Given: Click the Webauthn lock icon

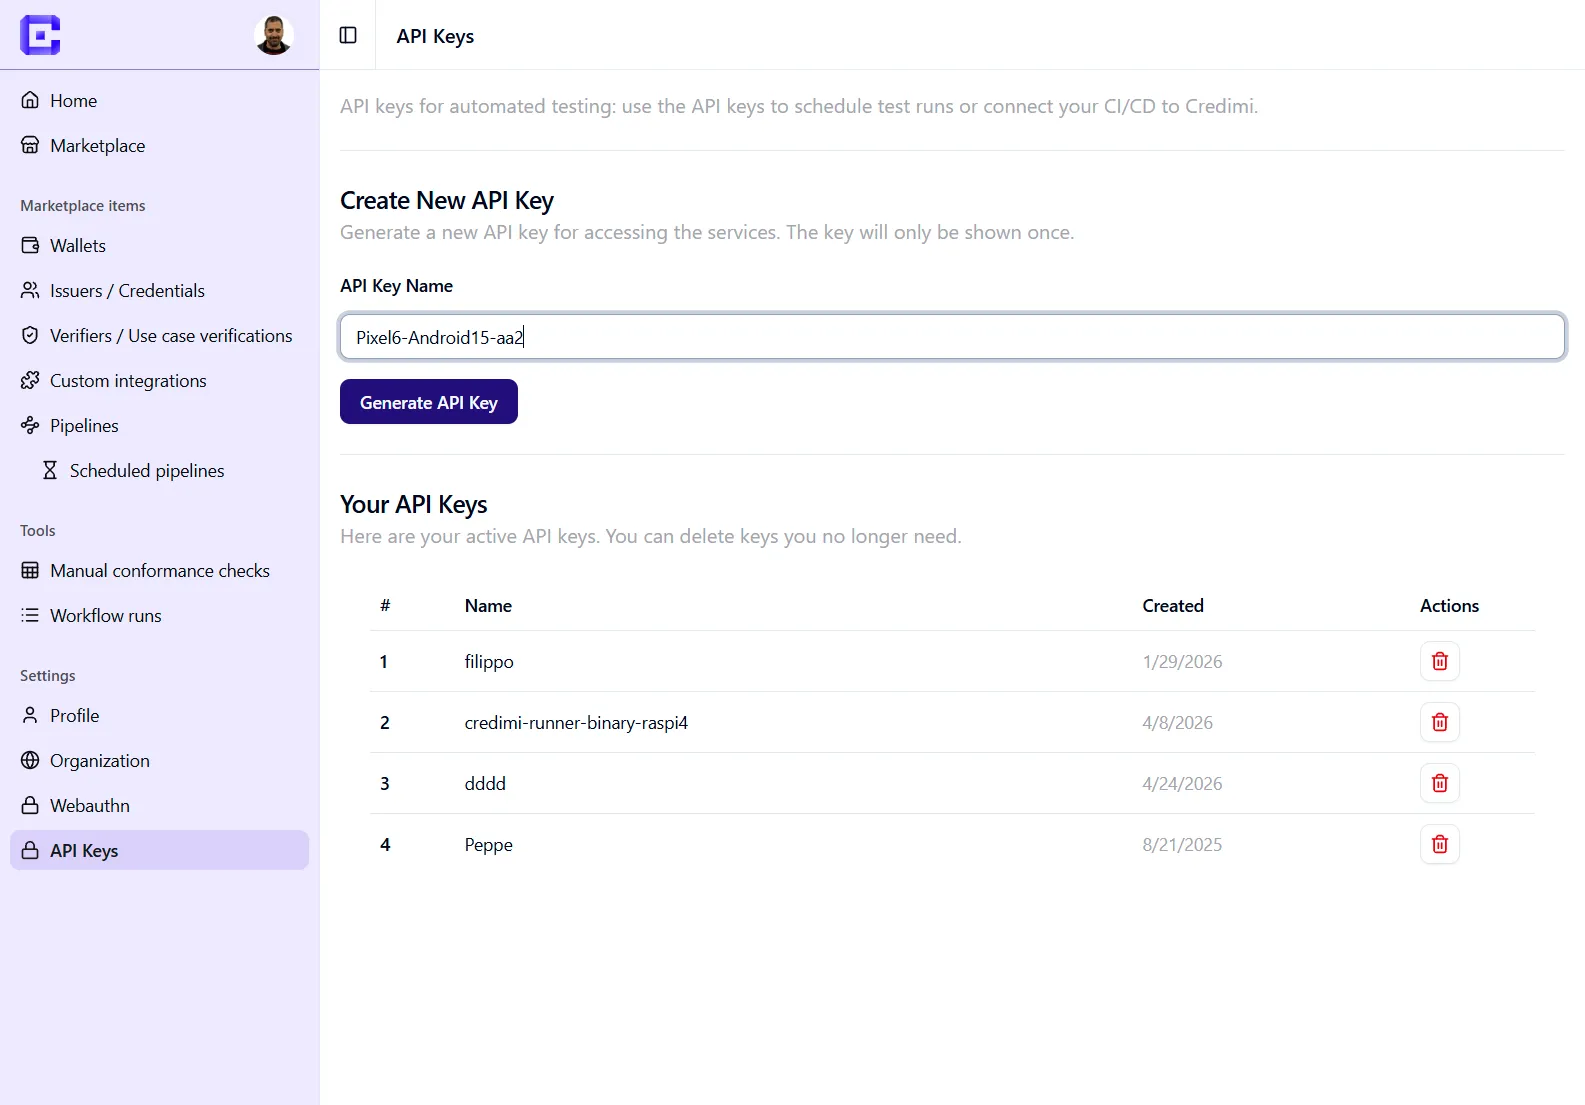Looking at the screenshot, I should point(30,805).
